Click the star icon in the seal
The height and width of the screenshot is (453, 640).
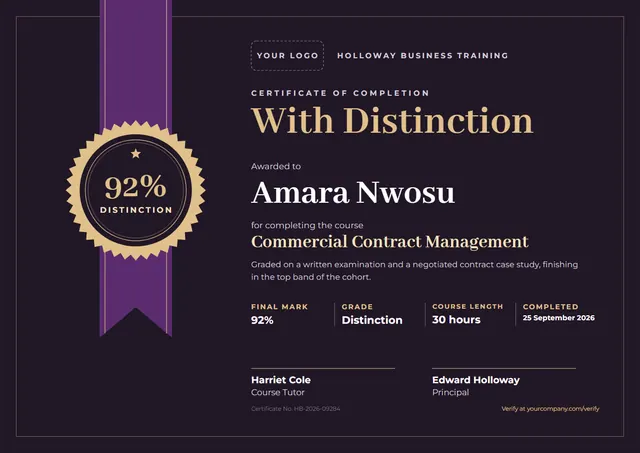(x=136, y=154)
